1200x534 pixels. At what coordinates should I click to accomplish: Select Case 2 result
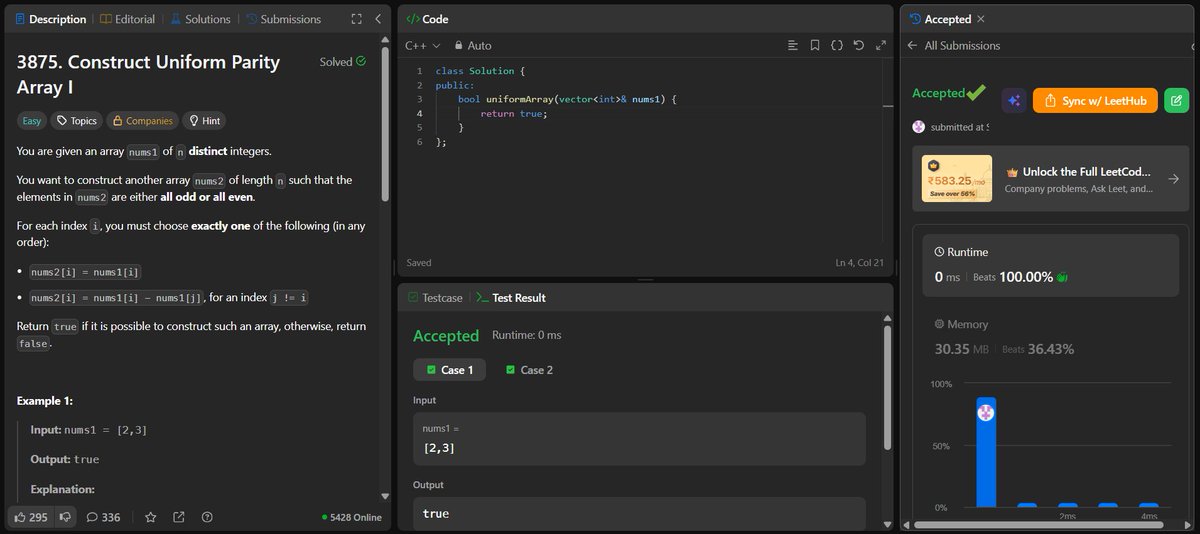(529, 370)
